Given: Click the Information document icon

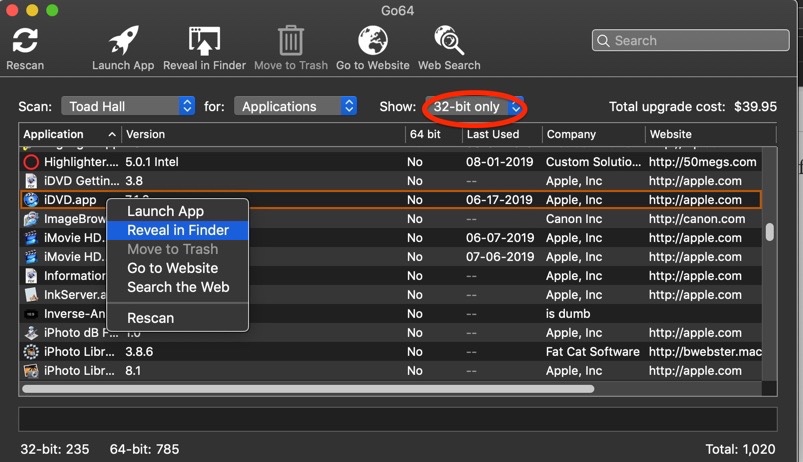Looking at the screenshot, I should 31,276.
